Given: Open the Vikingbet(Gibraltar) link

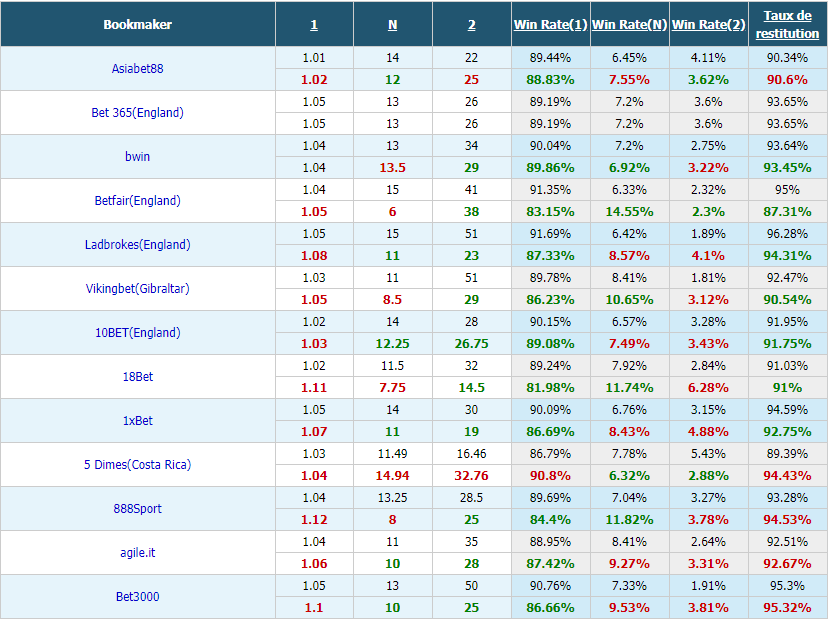Looking at the screenshot, I should point(137,288).
